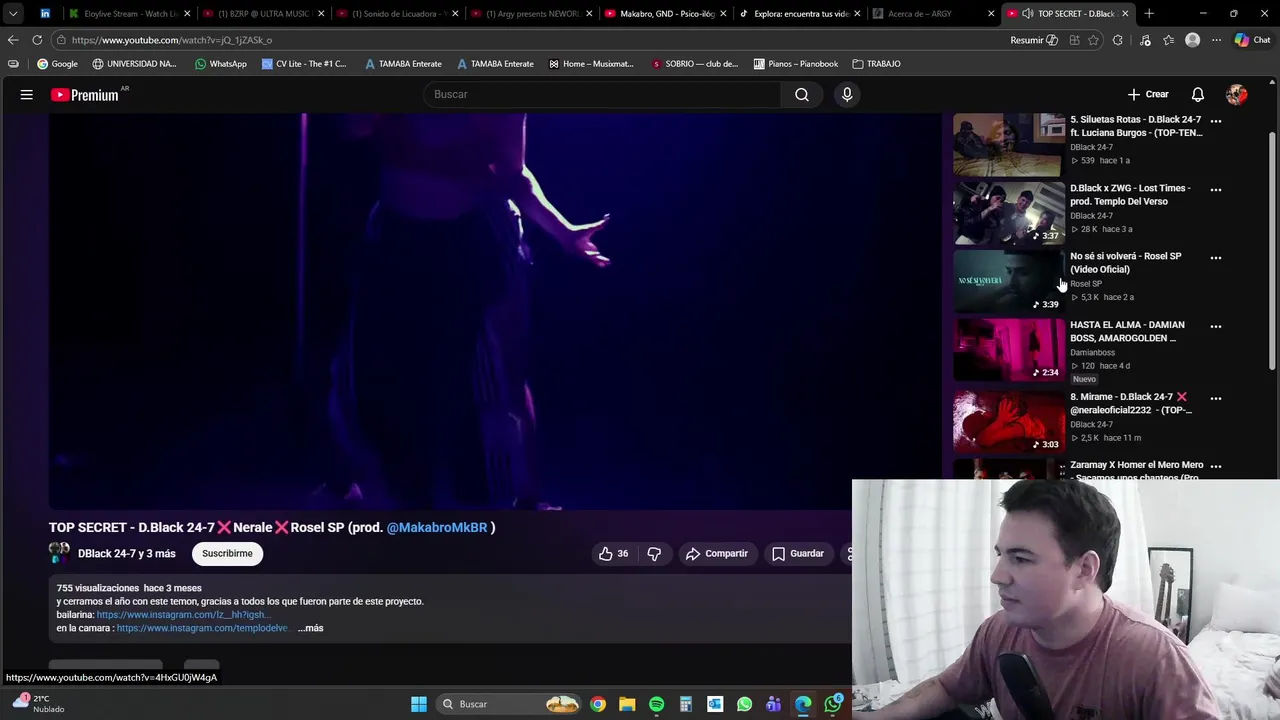The image size is (1280, 720).
Task: Go to YouTube Premium home logo
Action: [x=86, y=95]
